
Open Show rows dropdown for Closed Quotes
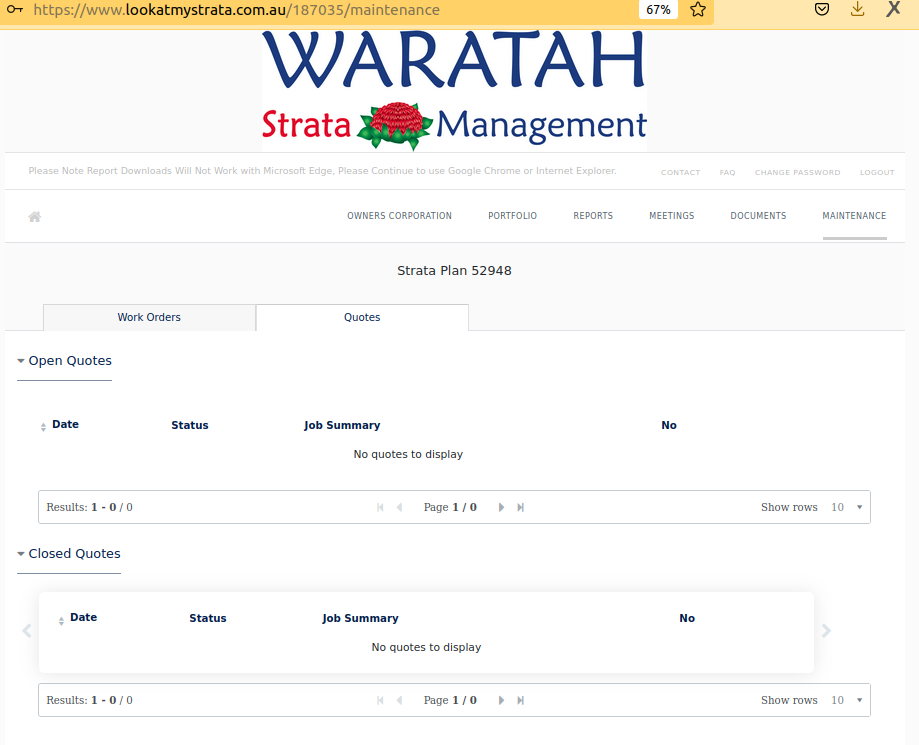pyautogui.click(x=847, y=700)
